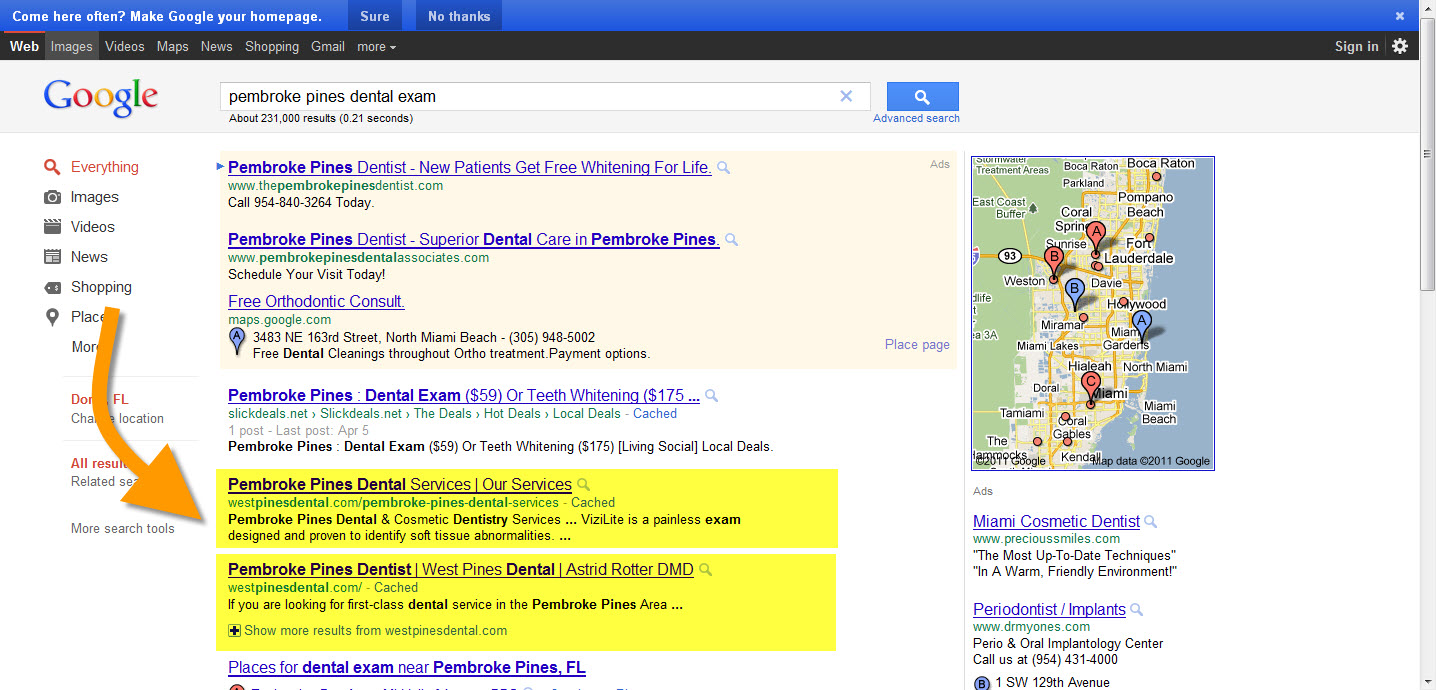Select the Videos film icon in the sidebar

(x=53, y=227)
